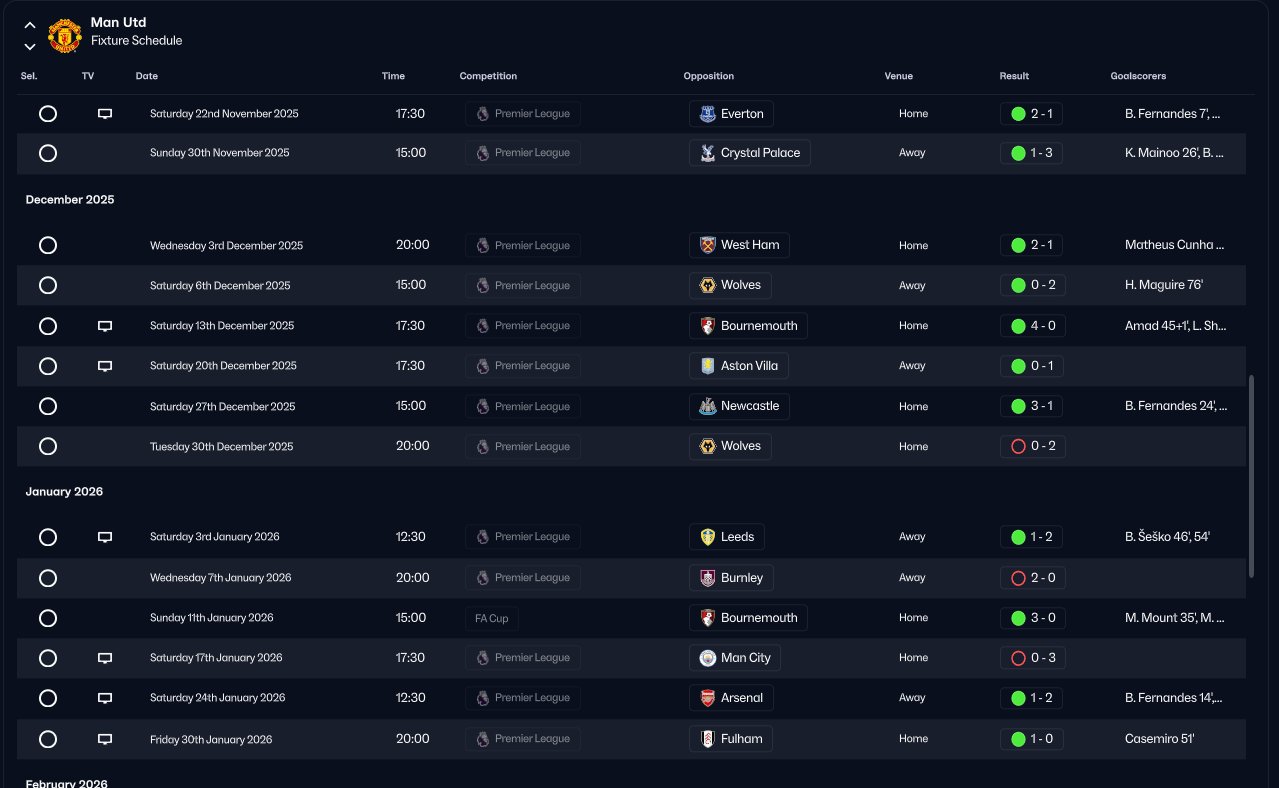Image resolution: width=1279 pixels, height=788 pixels.
Task: Sort by the Result column header
Action: tap(1014, 76)
